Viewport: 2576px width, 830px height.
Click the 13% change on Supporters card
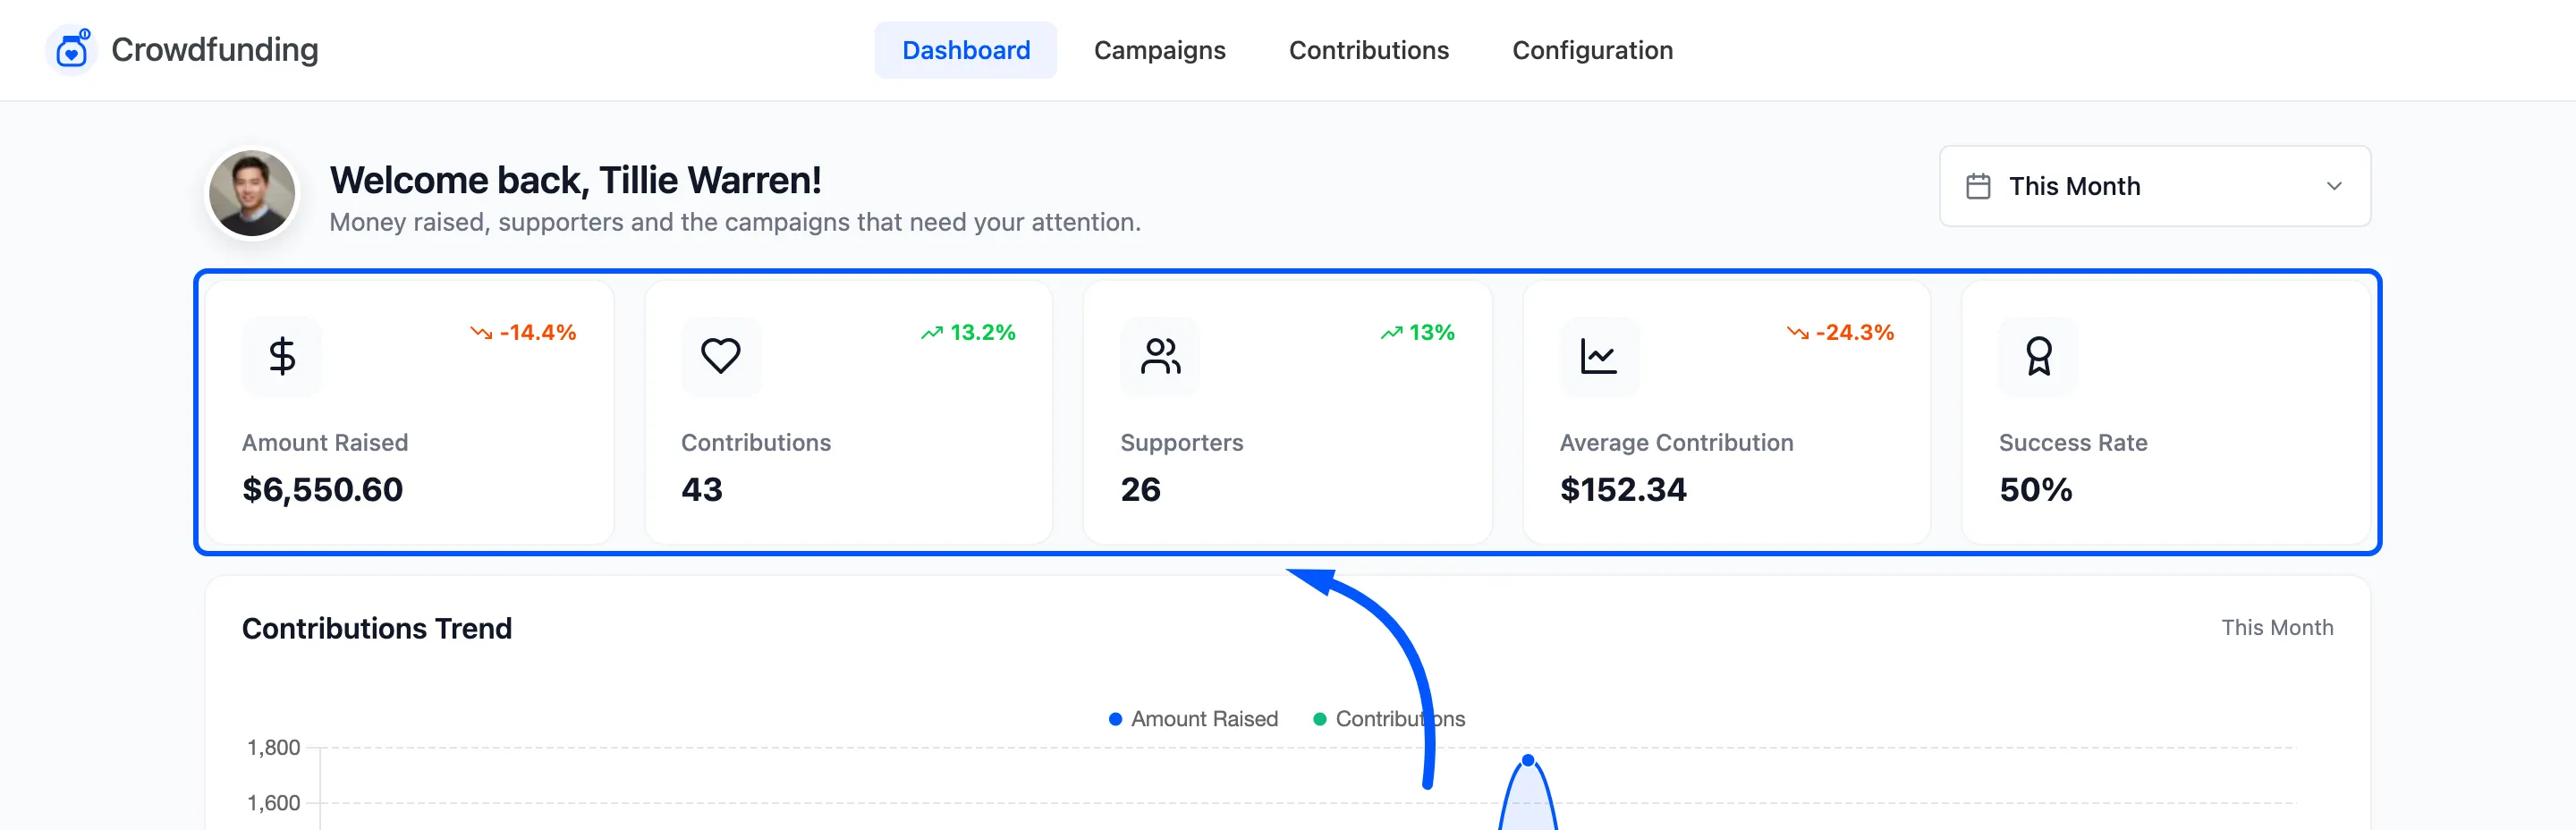click(1431, 332)
